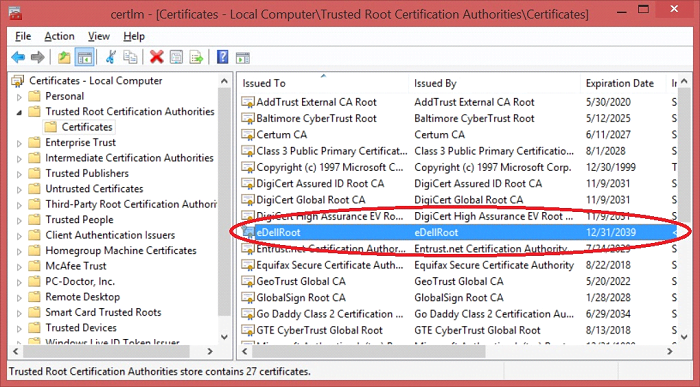Select Untrusted Certificates in tree
700x387 pixels.
[94, 189]
